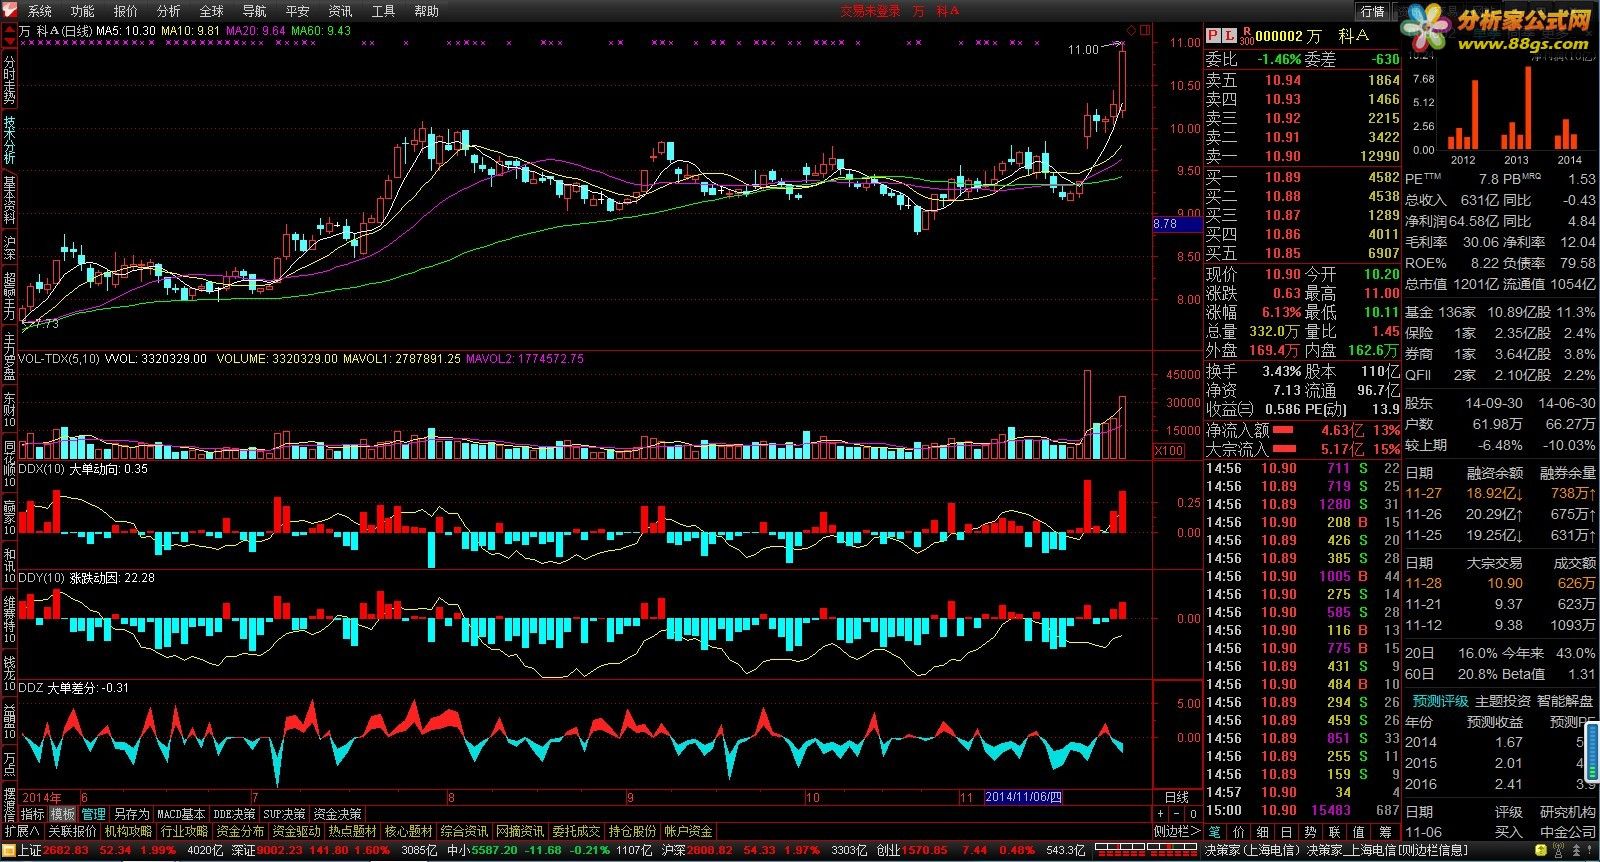Image resolution: width=1600 pixels, height=862 pixels.
Task: Select the 模板 tab below the chart
Action: [63, 815]
